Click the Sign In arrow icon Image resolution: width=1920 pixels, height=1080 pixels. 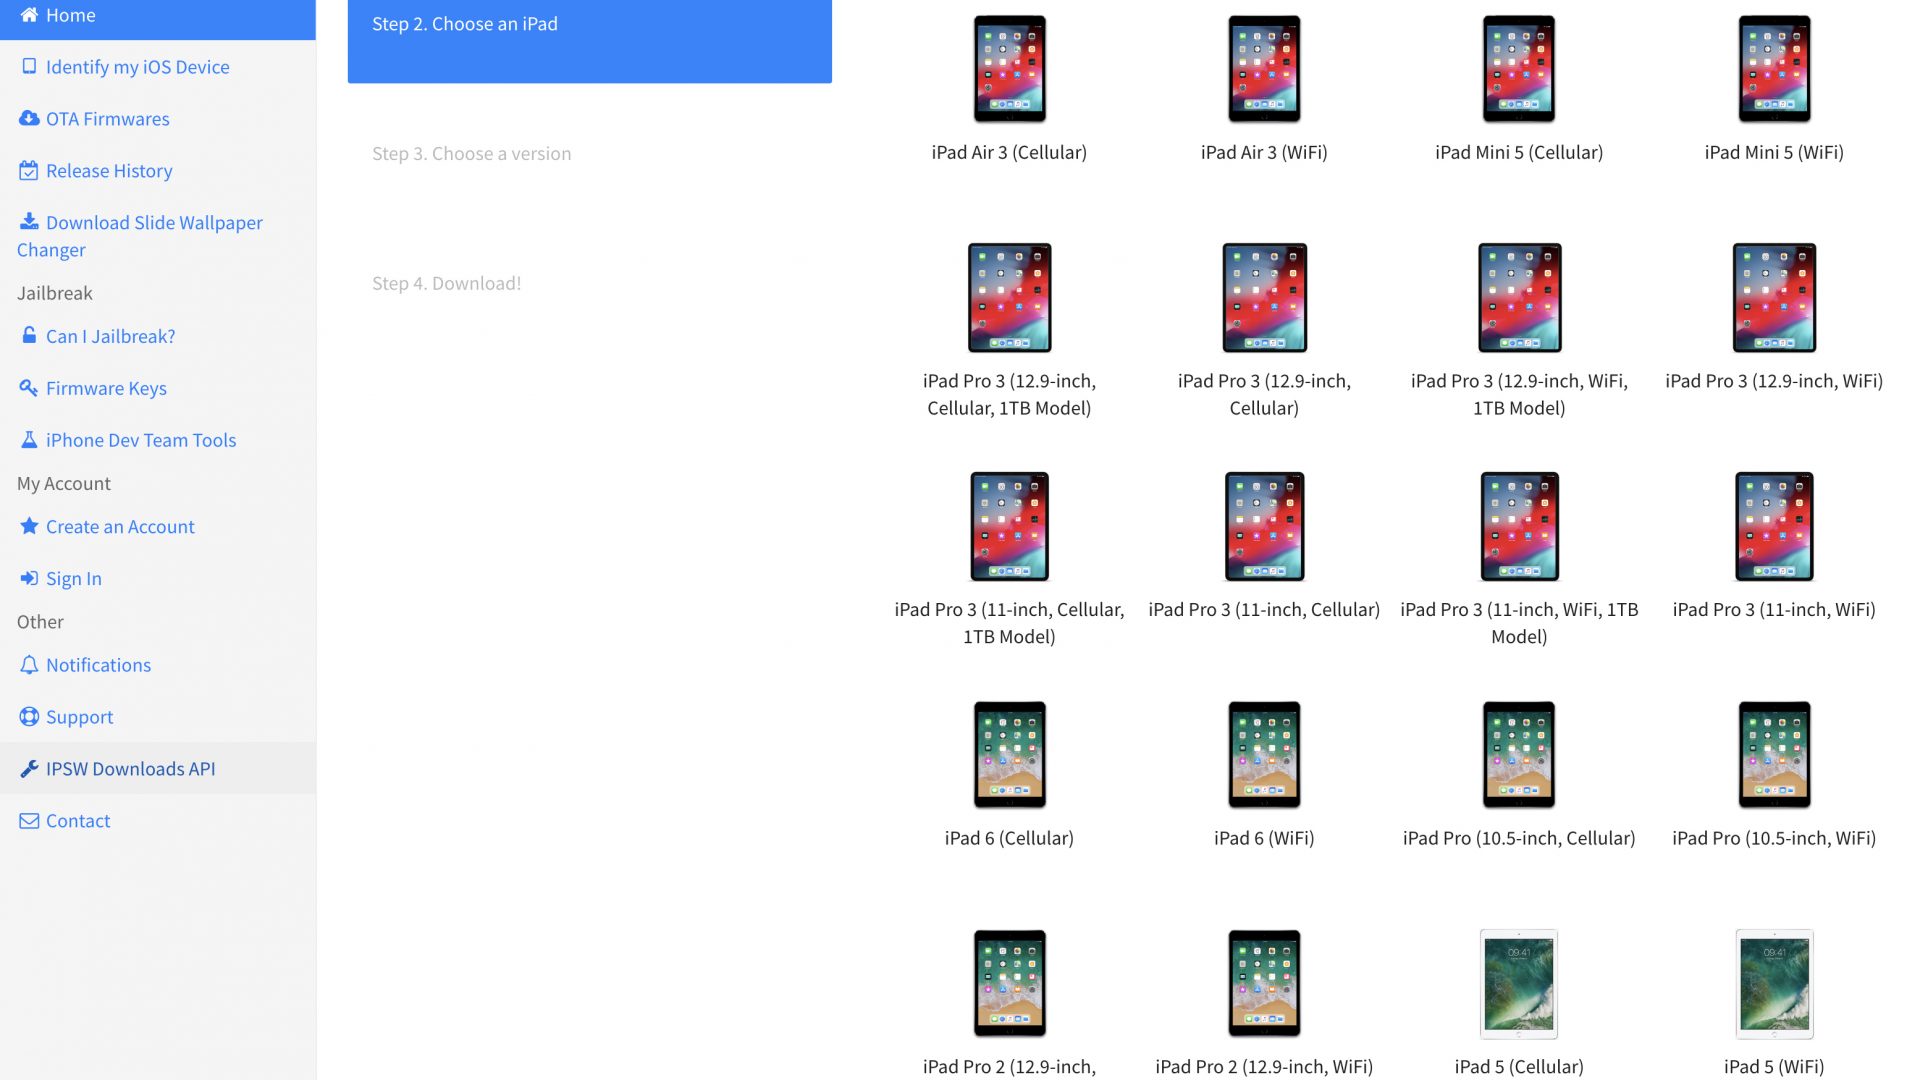click(29, 578)
